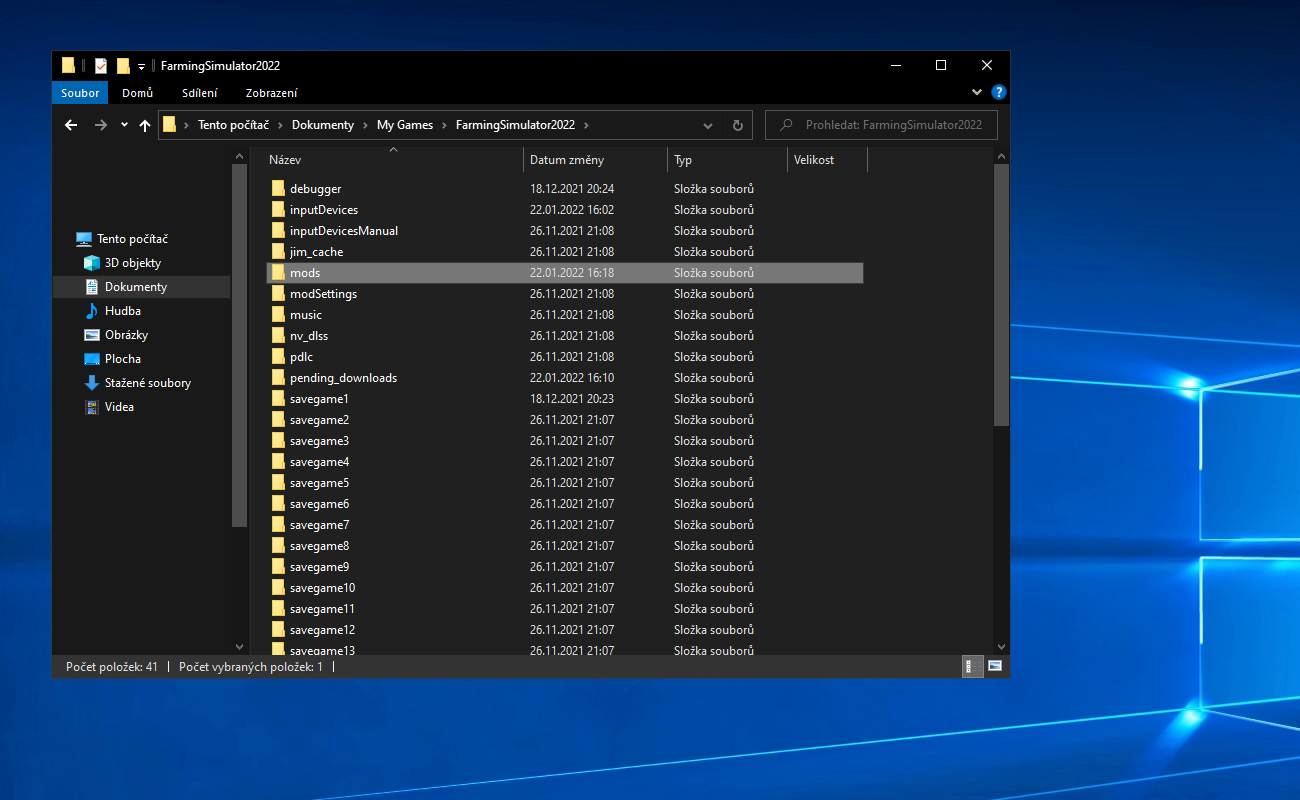Click the search box Prohledat FarmingSimulator2022
Screen dimensions: 1300x800
[881, 125]
